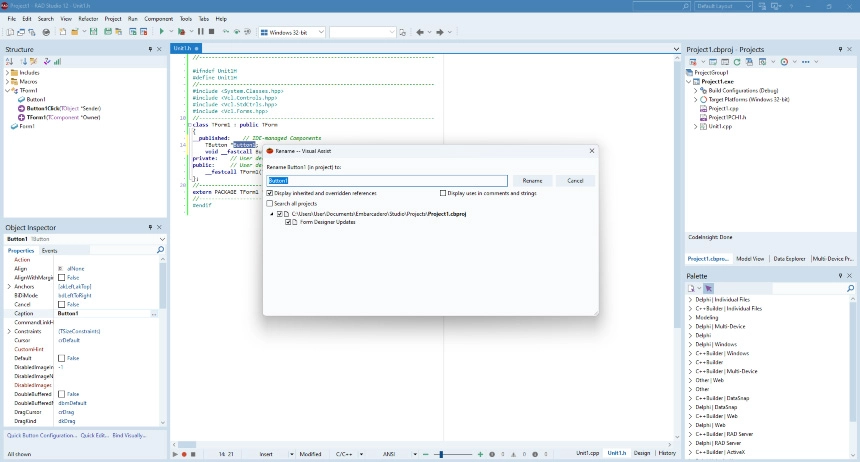Click the green Run button in the toolbar
This screenshot has height=462, width=860.
(x=161, y=32)
